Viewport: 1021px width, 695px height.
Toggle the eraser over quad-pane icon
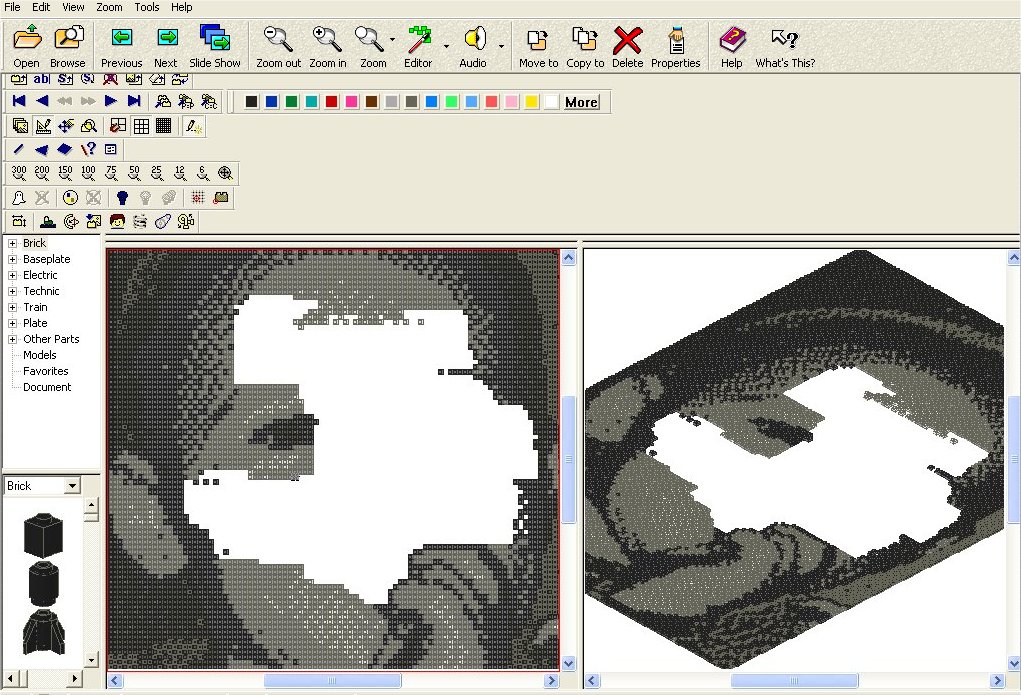click(118, 126)
